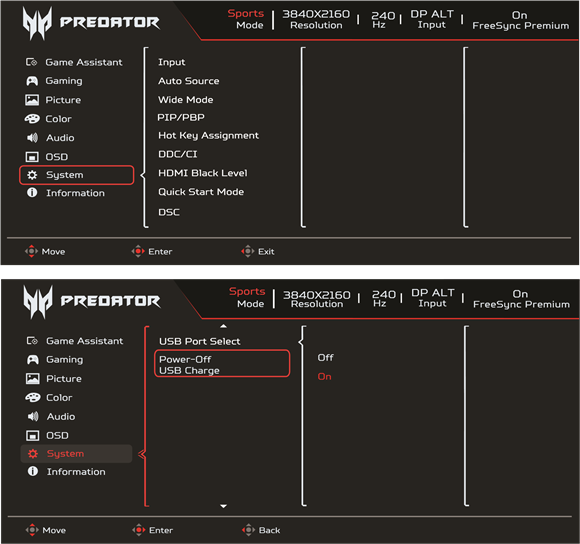Viewport: 580px width, 544px height.
Task: Choose HDMI Black Level menu item
Action: [x=203, y=173]
